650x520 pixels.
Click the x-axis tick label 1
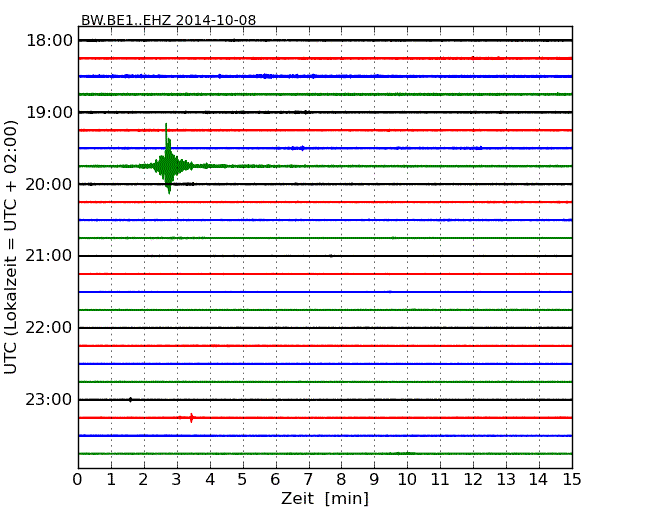tap(111, 480)
